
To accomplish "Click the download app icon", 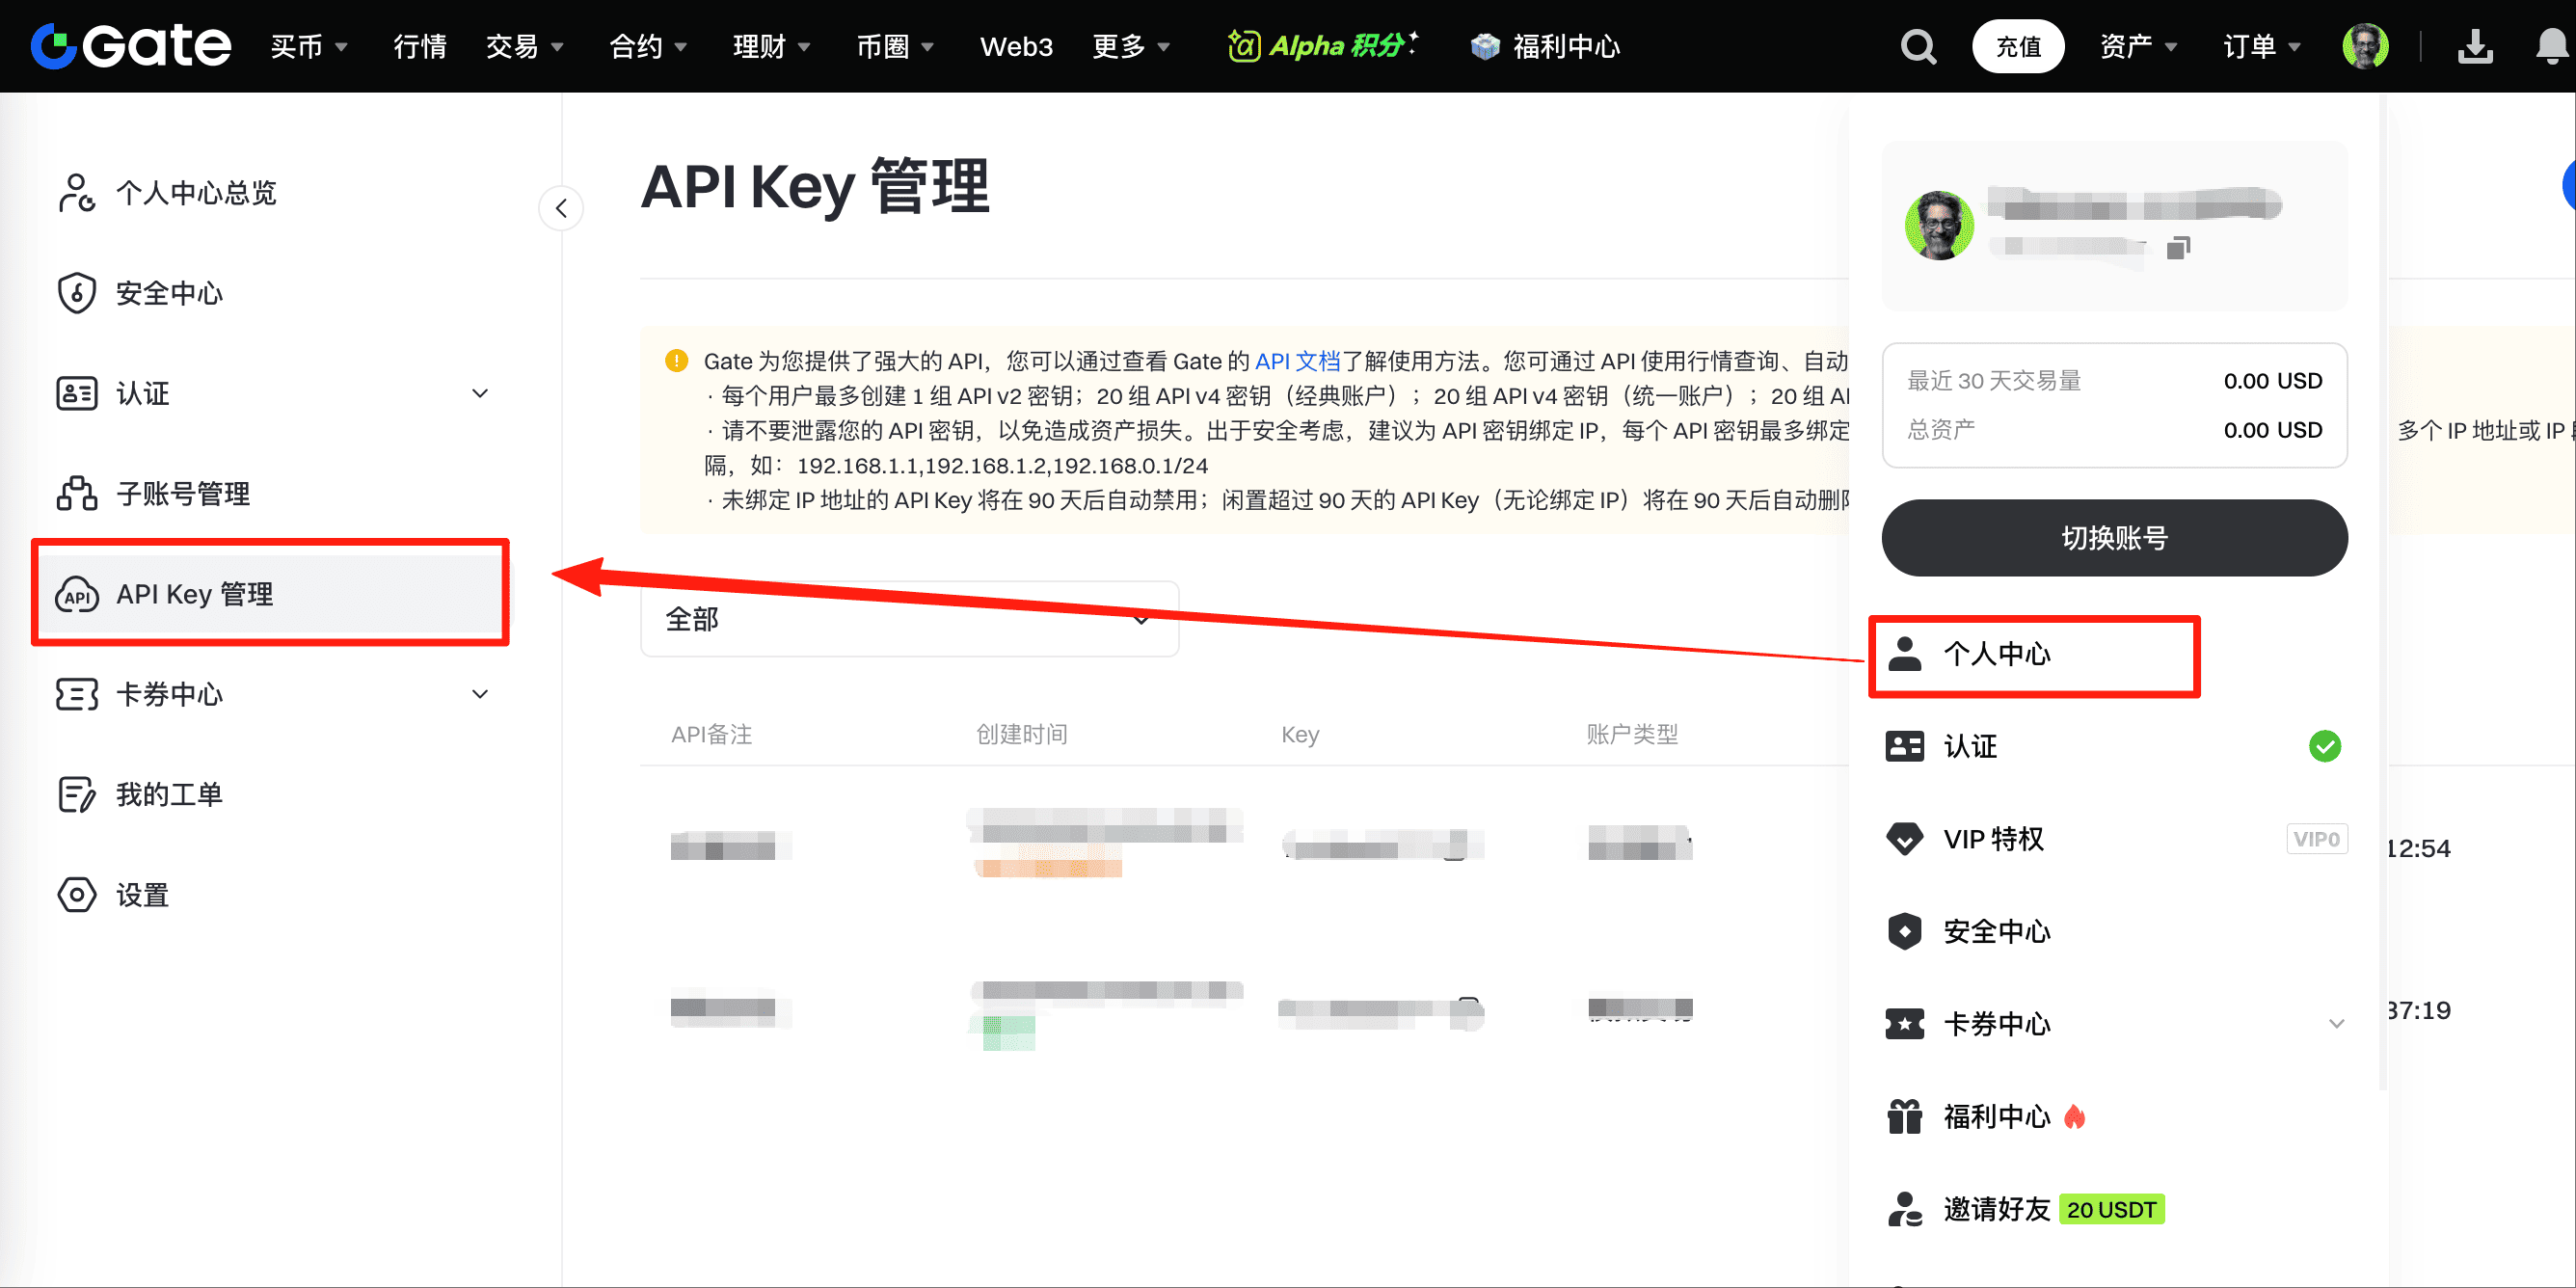I will click(2475, 47).
